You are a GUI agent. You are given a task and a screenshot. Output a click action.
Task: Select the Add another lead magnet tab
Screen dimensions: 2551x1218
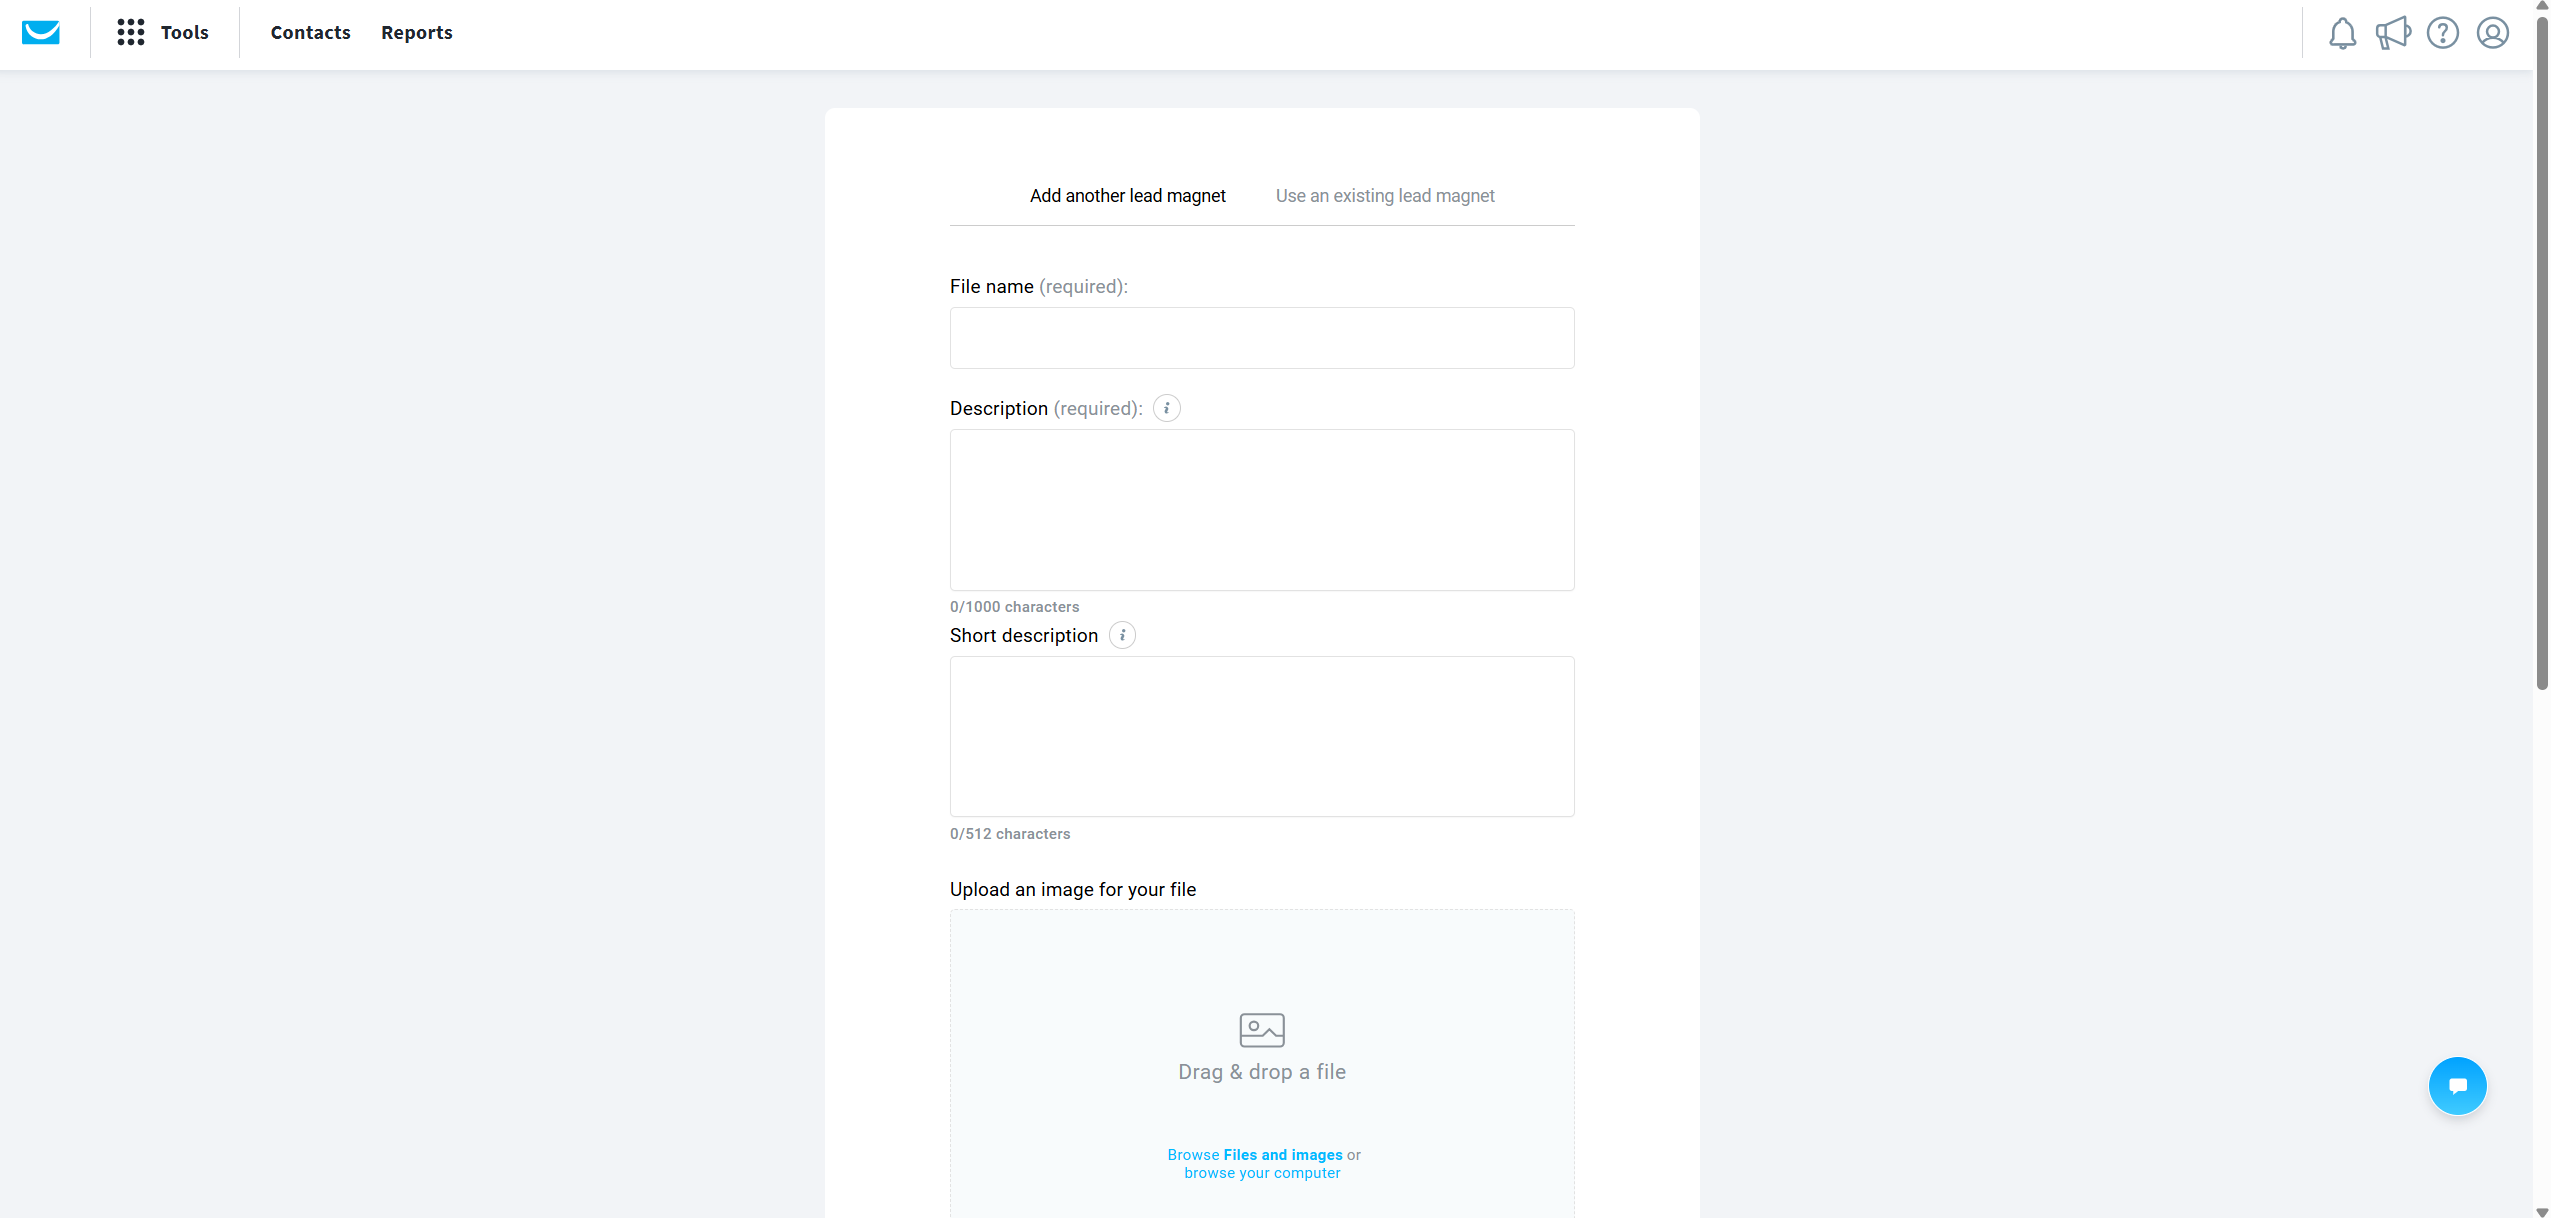tap(1127, 195)
